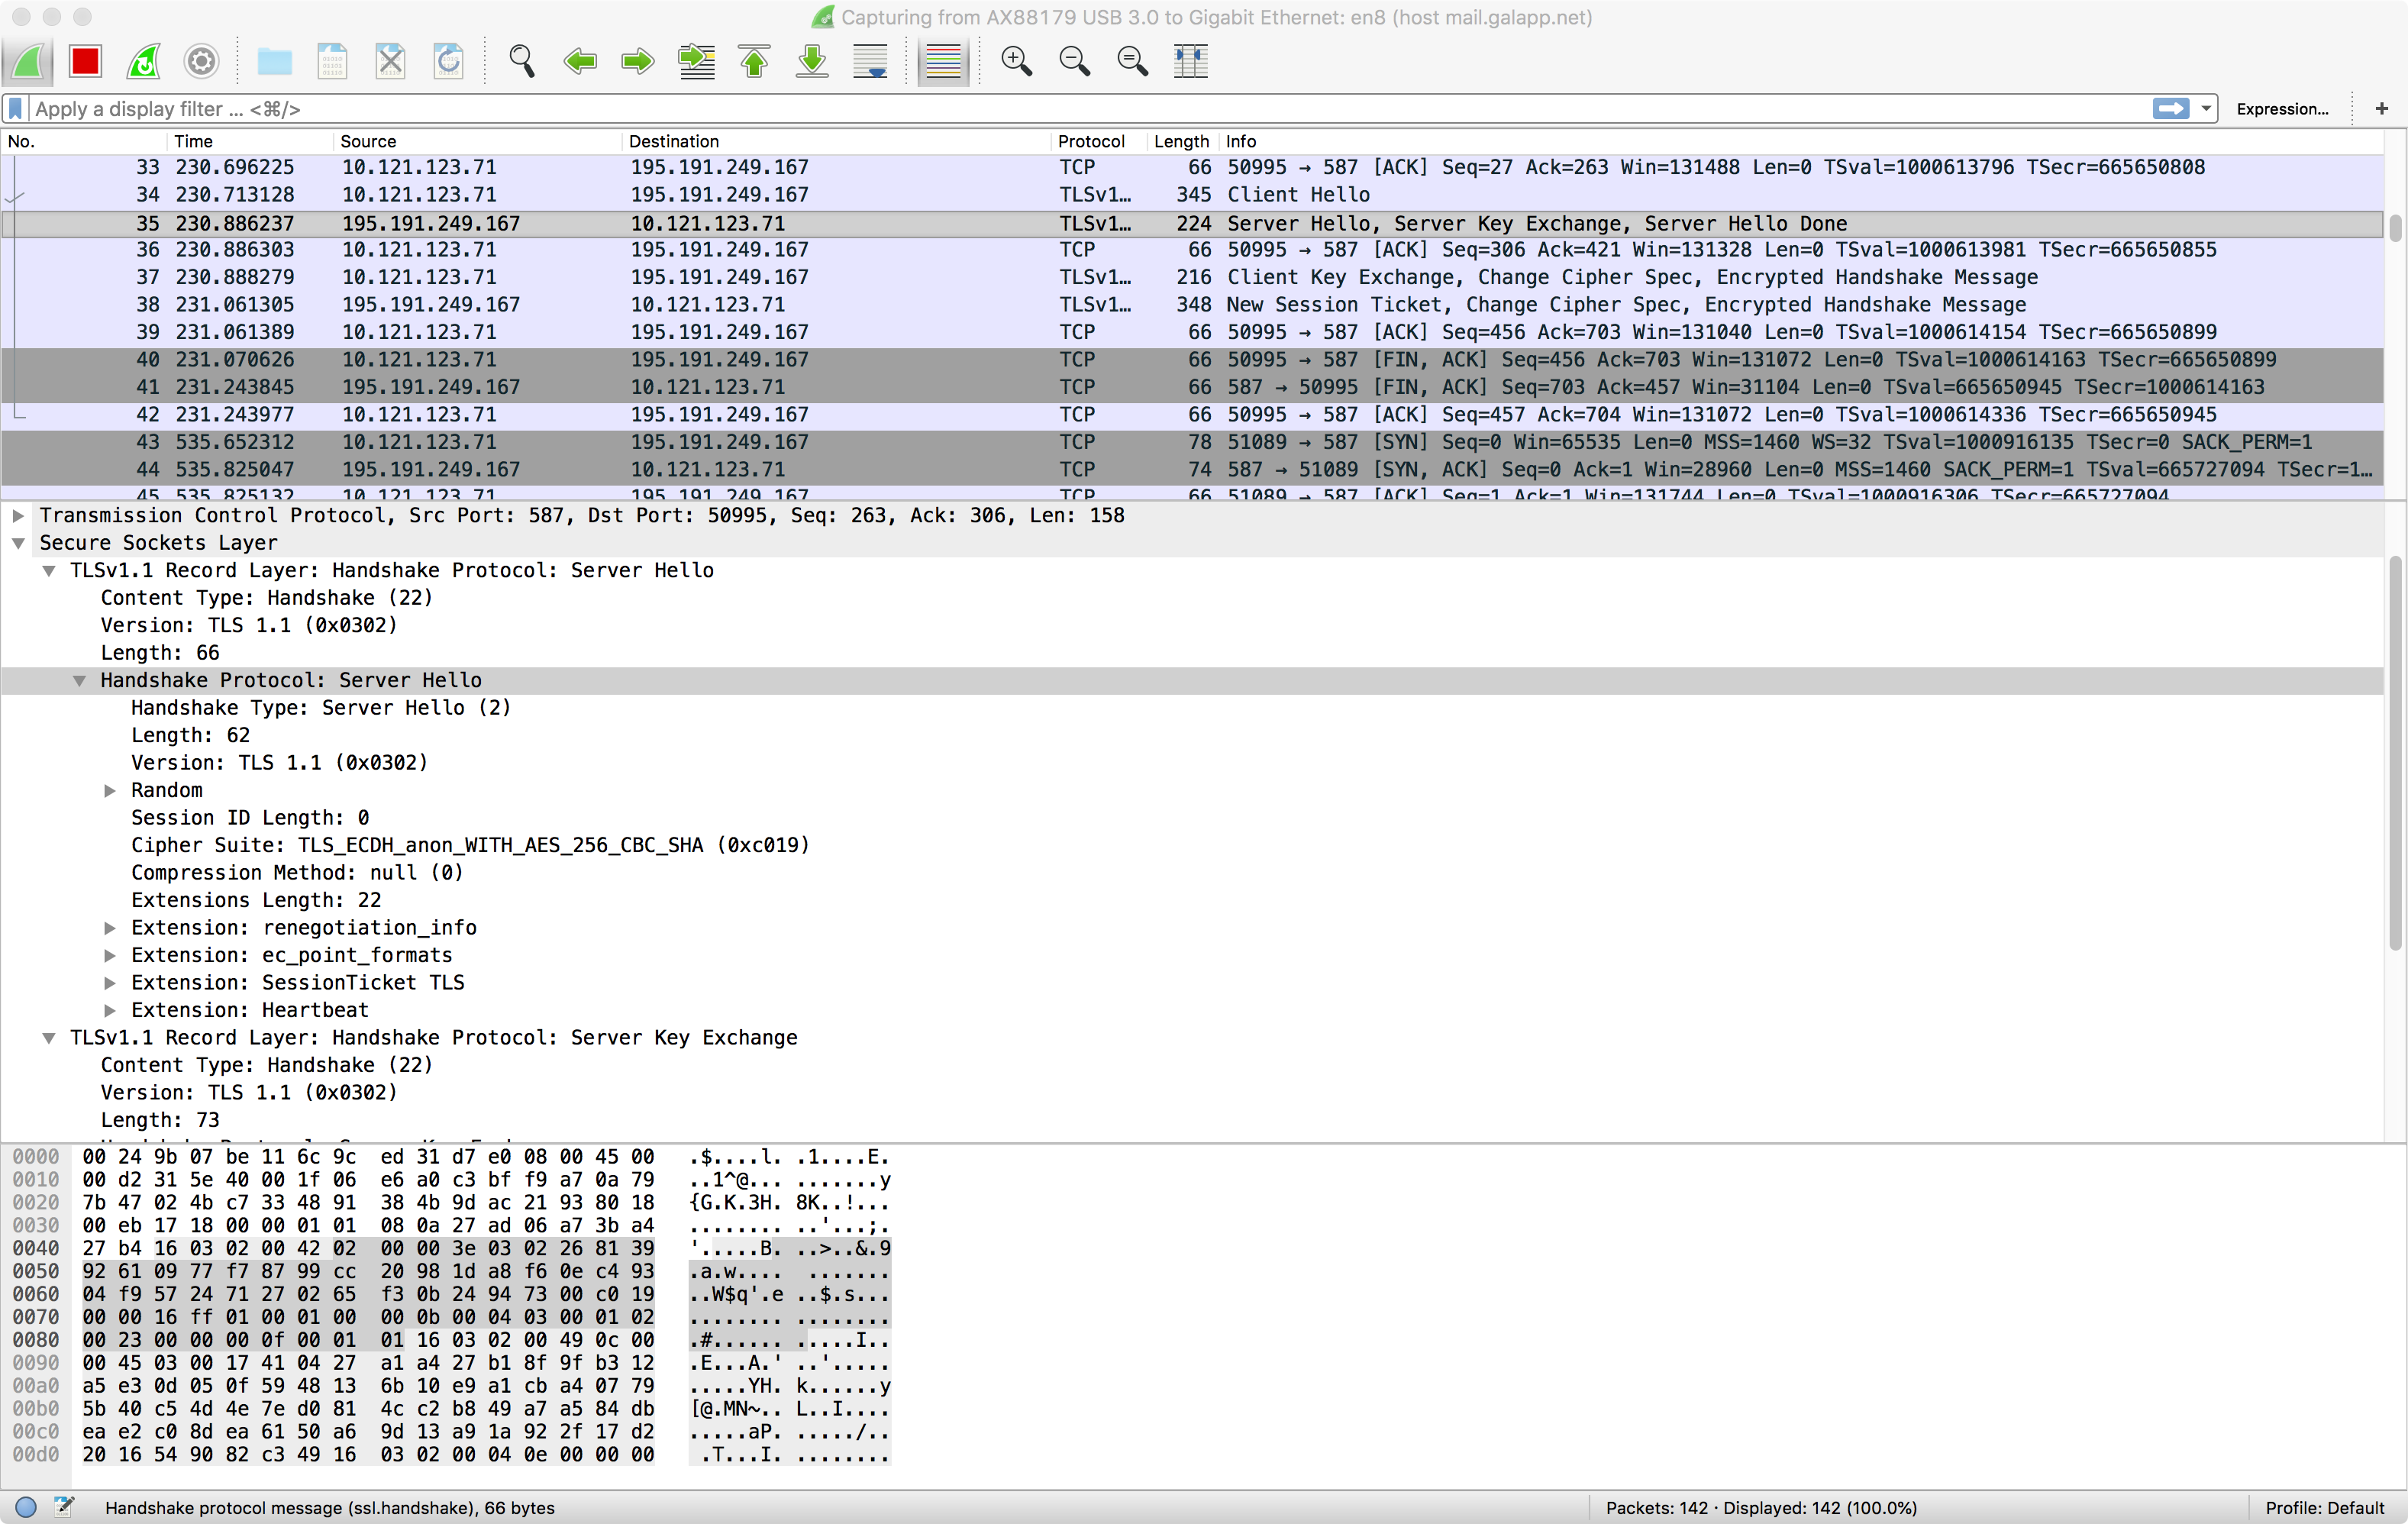
Task: Edit the capture file comment
Action: coord(65,1508)
